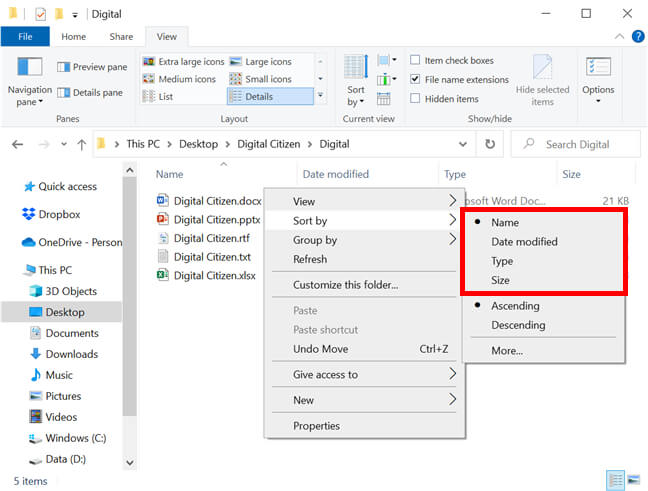This screenshot has height=491, width=648.
Task: Open the Options ribbon button
Action: [598, 81]
